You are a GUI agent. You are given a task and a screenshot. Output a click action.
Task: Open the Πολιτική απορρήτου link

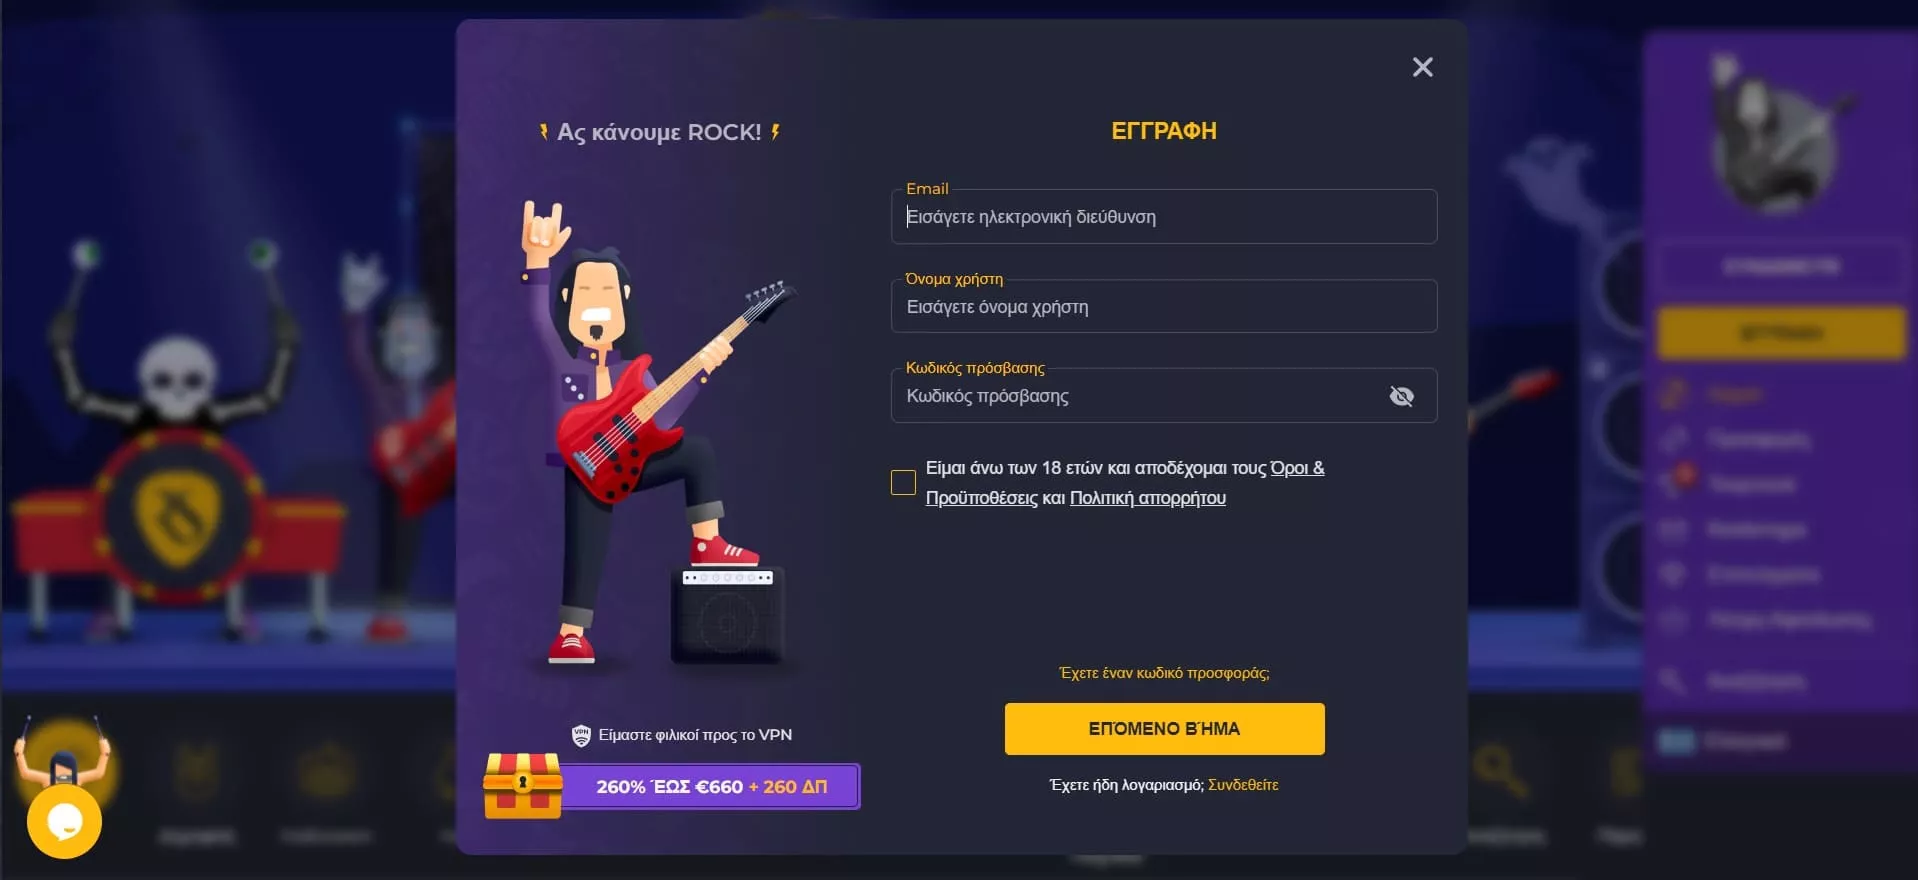click(1147, 498)
